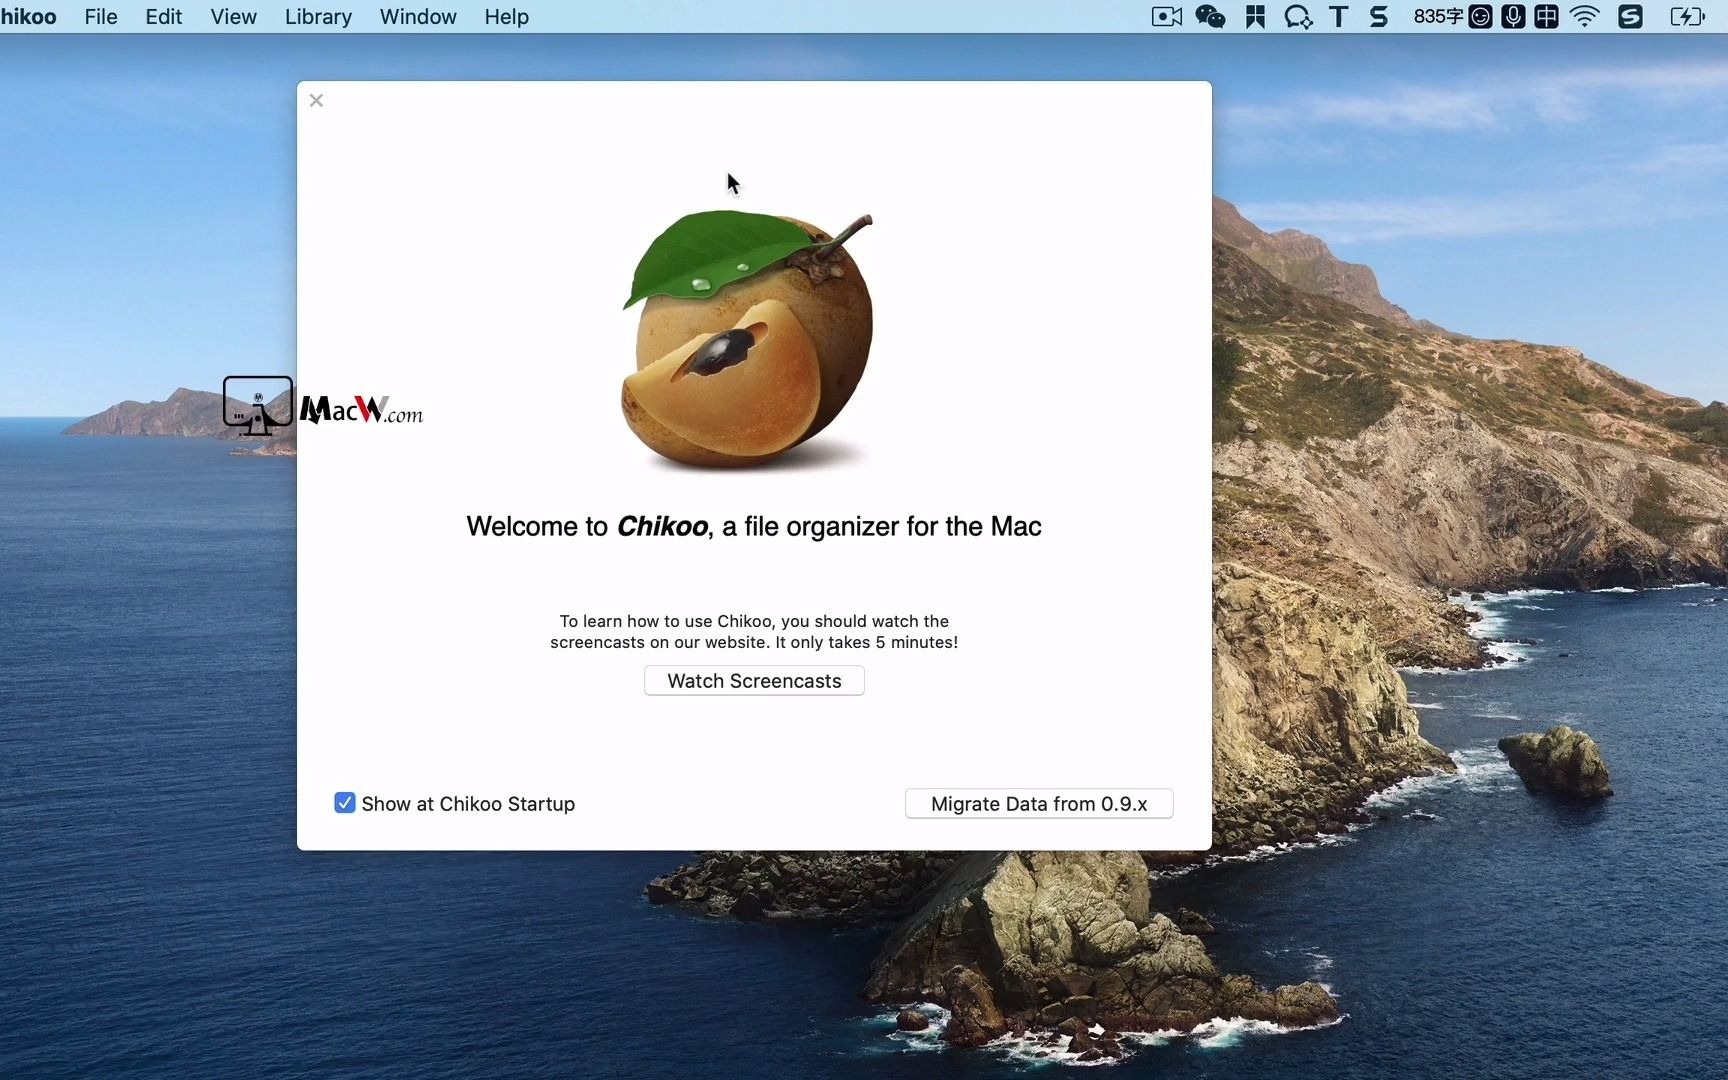
Task: Open the hikoo application menu
Action: tap(28, 17)
